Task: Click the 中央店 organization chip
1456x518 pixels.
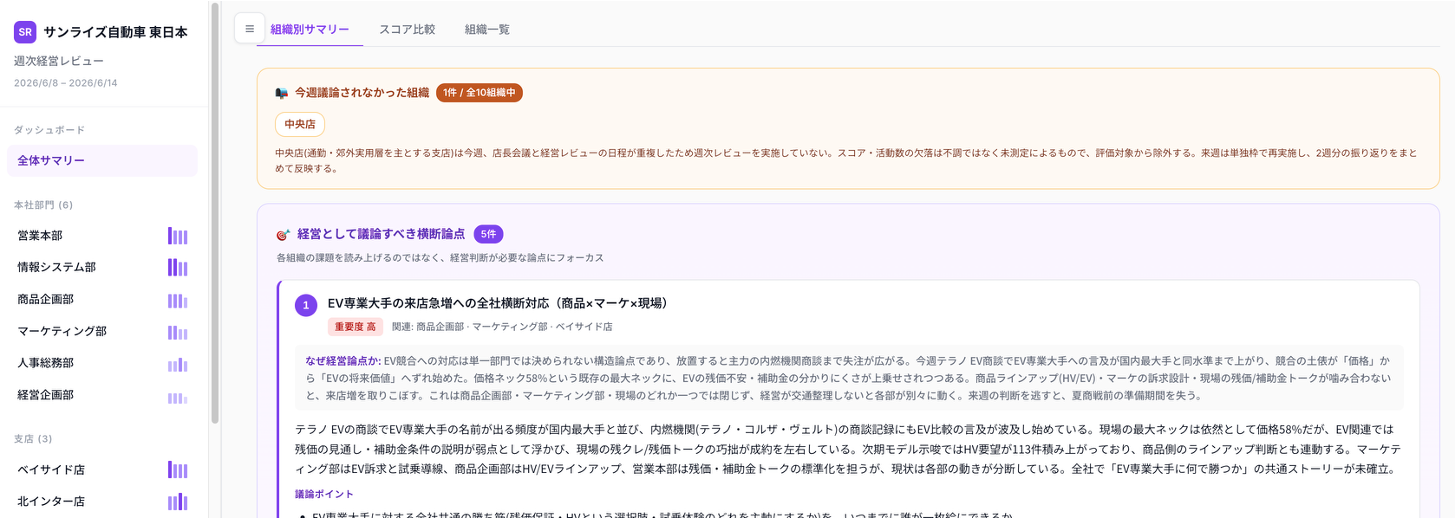Action: [300, 125]
